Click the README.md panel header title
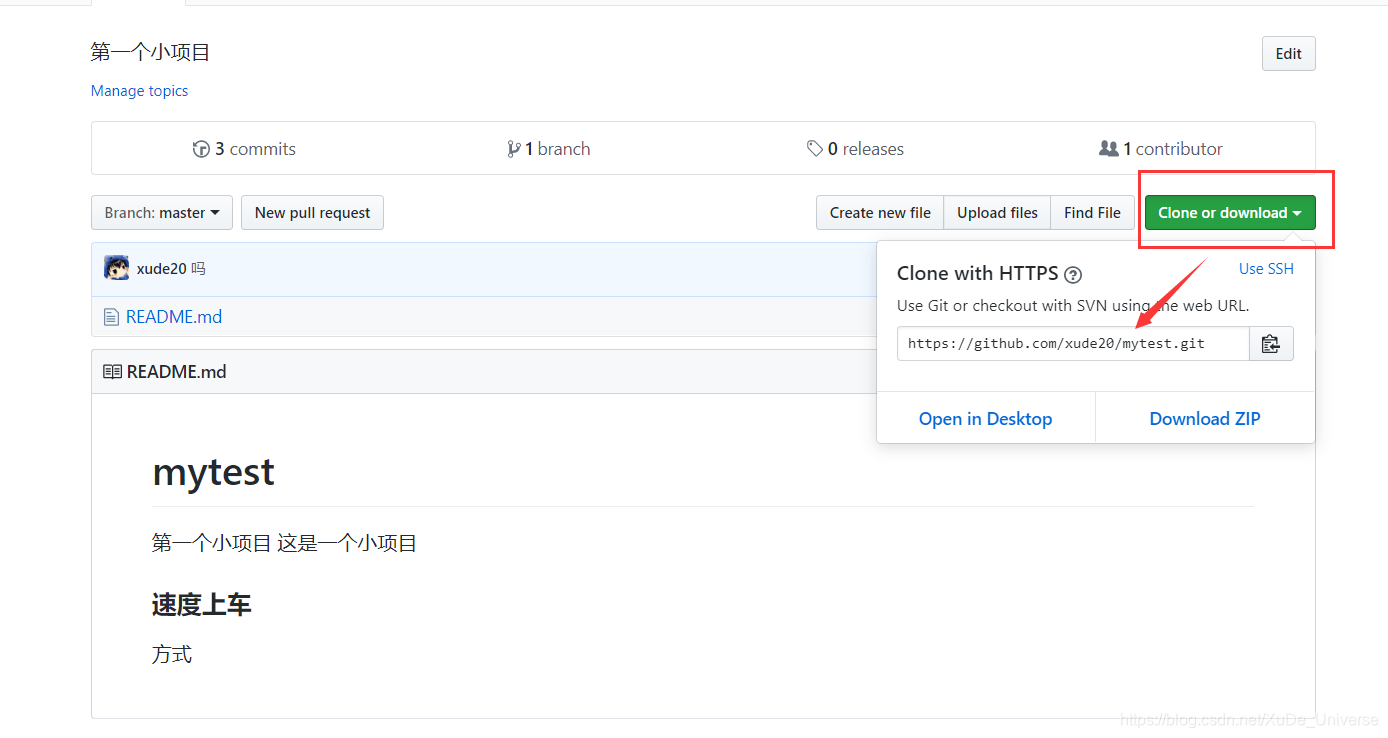The height and width of the screenshot is (738, 1388). point(176,372)
